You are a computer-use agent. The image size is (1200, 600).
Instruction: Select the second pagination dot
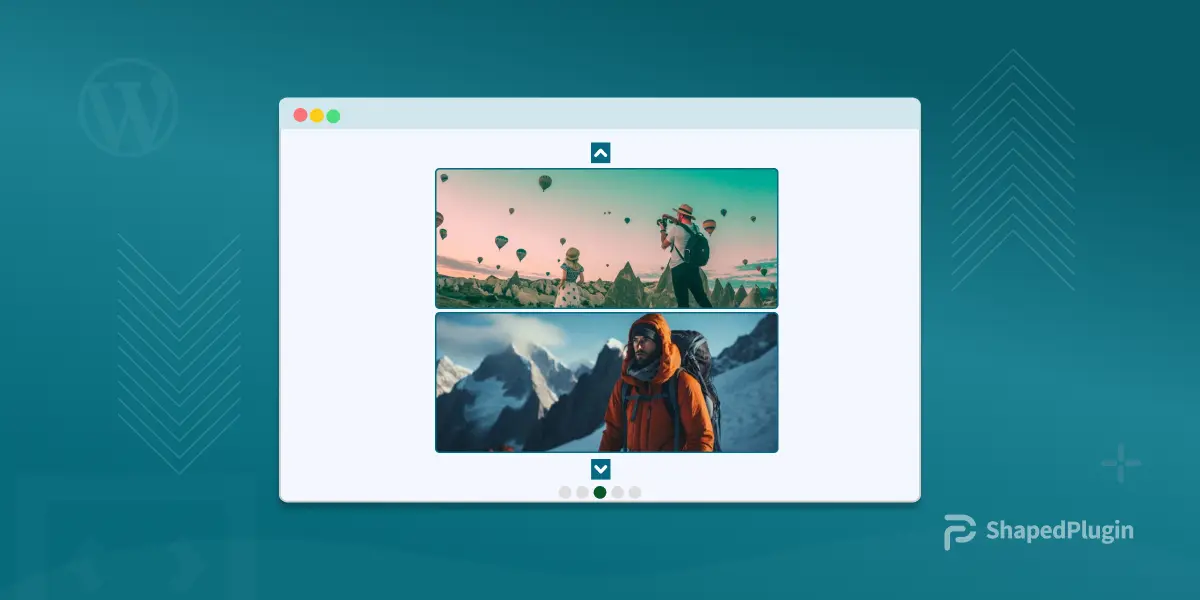pyautogui.click(x=582, y=492)
